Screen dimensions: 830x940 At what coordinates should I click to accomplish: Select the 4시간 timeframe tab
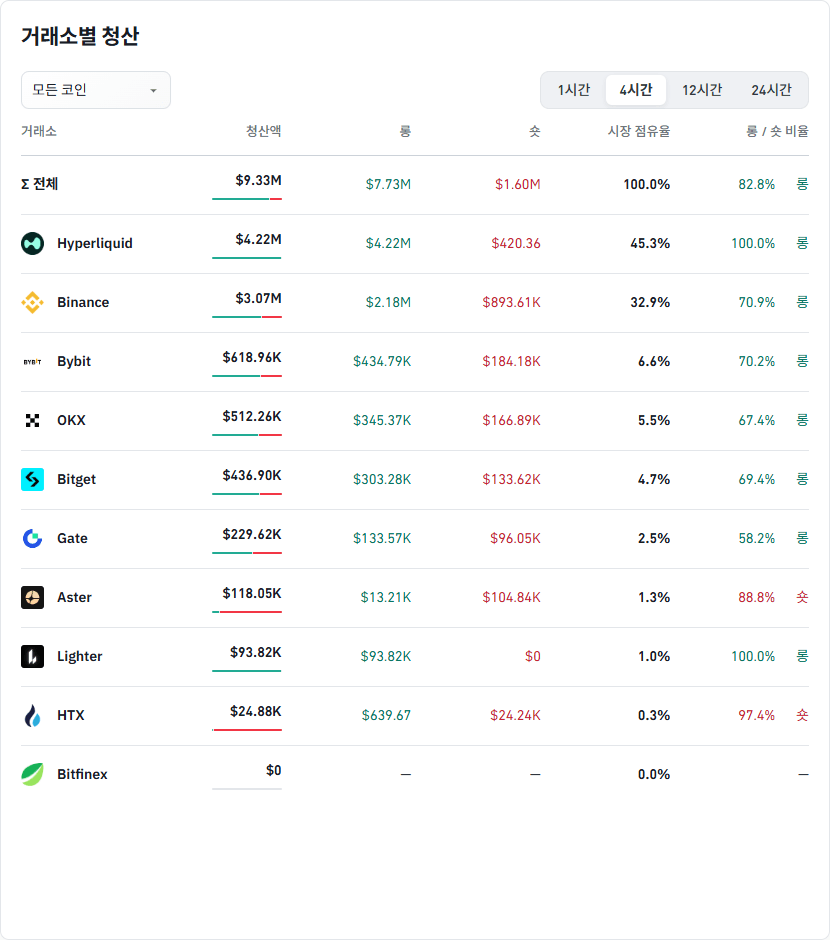coord(636,90)
